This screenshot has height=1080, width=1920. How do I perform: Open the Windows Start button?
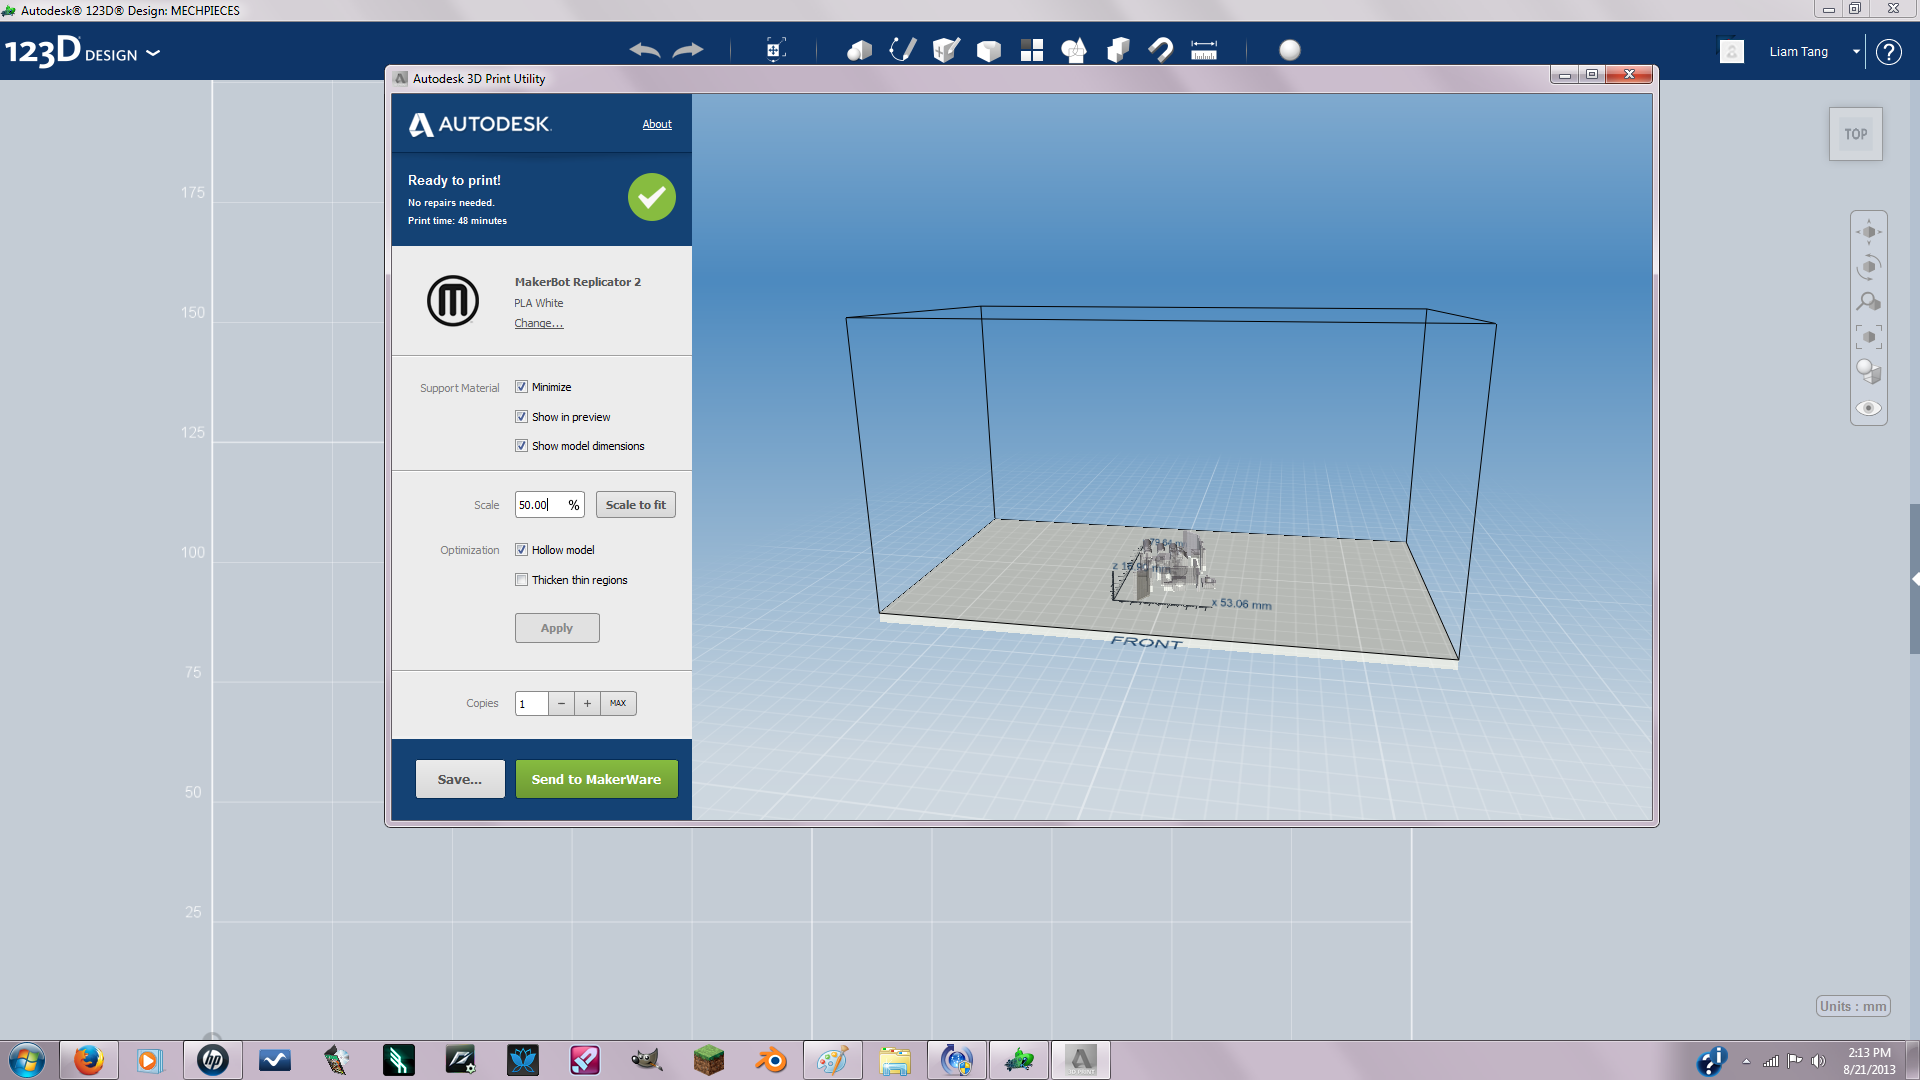27,1060
